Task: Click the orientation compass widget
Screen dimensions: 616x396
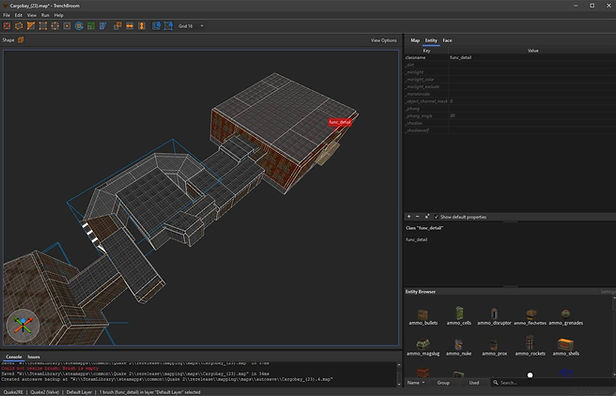Action: click(23, 325)
